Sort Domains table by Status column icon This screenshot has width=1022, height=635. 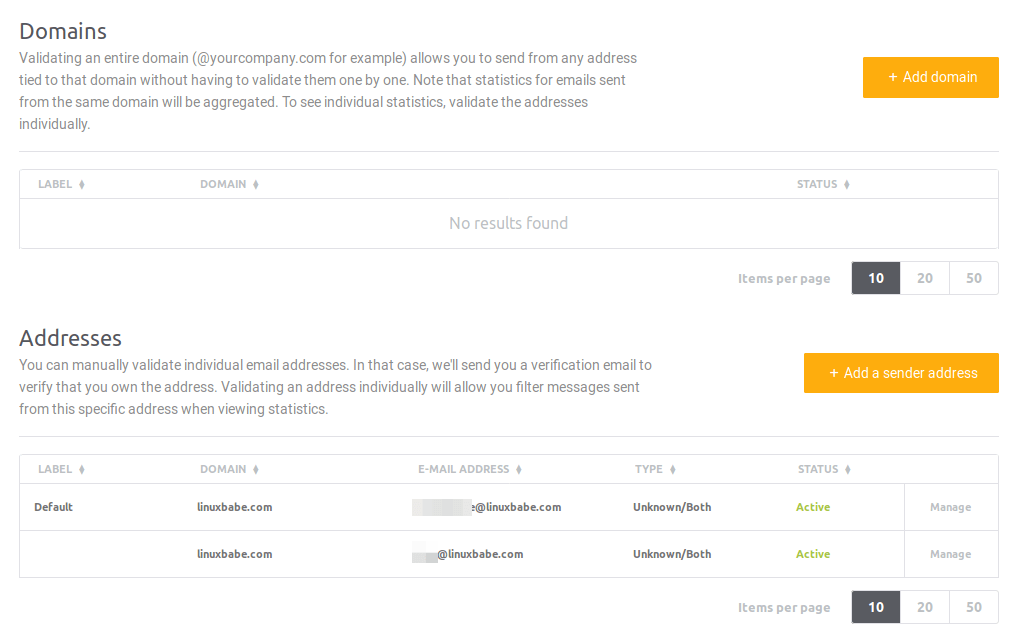847,185
